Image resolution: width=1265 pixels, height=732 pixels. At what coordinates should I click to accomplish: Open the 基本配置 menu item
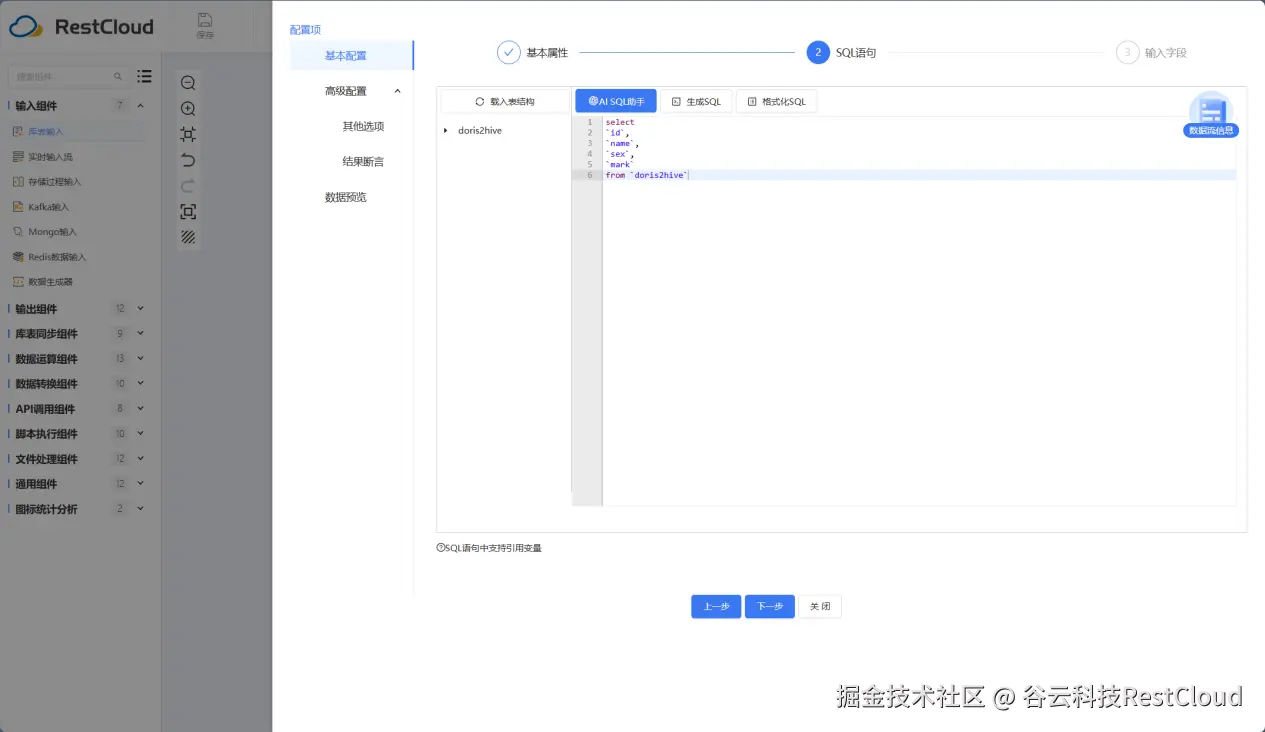352,56
